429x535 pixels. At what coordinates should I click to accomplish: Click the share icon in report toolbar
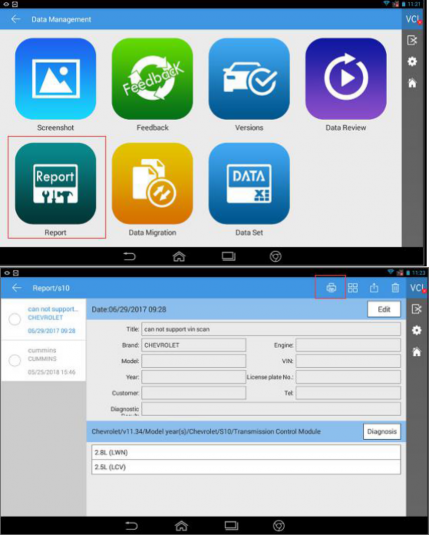point(374,288)
